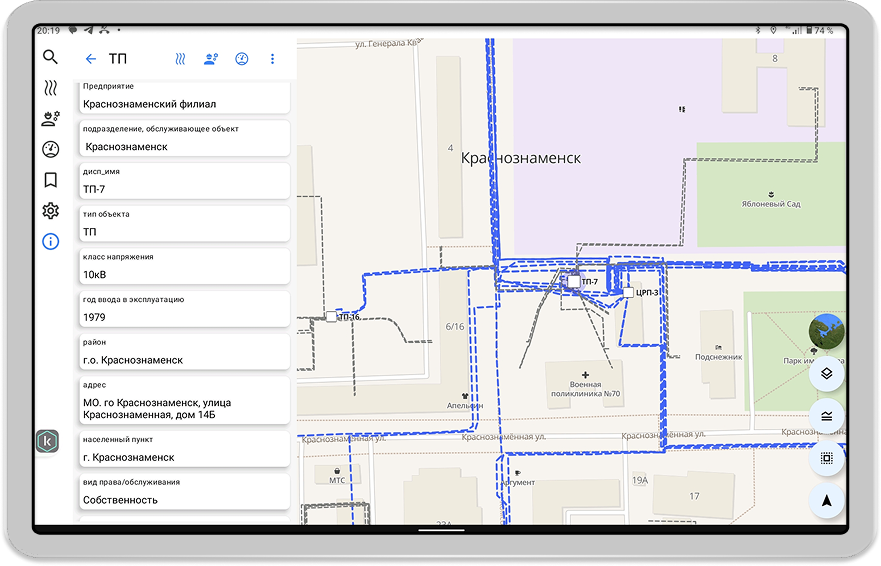The width and height of the screenshot is (881, 566).
Task: Click the app logo at sidebar bottom
Action: pyautogui.click(x=47, y=442)
